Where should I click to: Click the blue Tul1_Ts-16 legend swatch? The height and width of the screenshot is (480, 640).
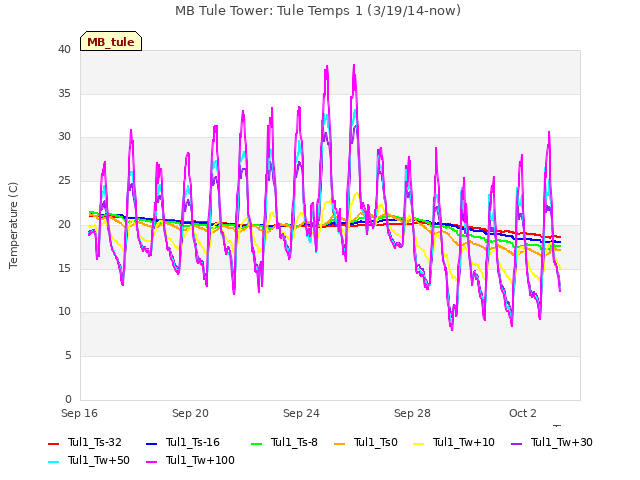(x=151, y=444)
